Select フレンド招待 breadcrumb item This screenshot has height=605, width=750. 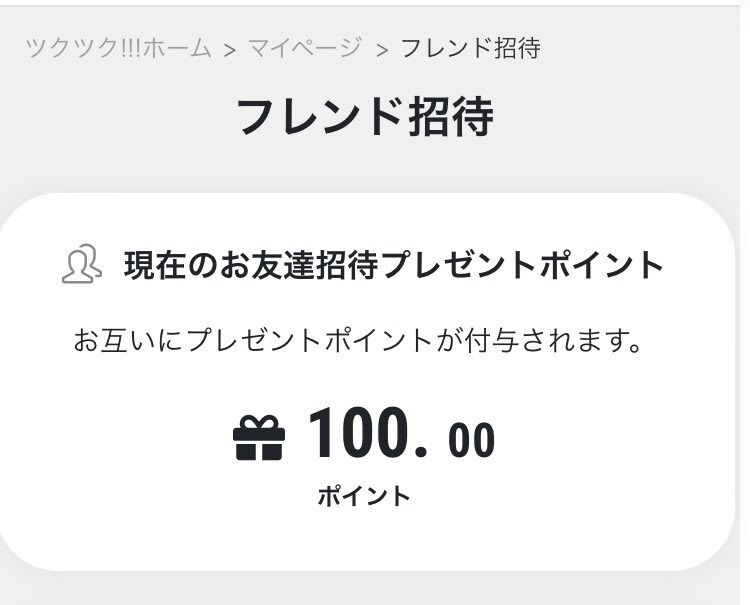[x=470, y=49]
